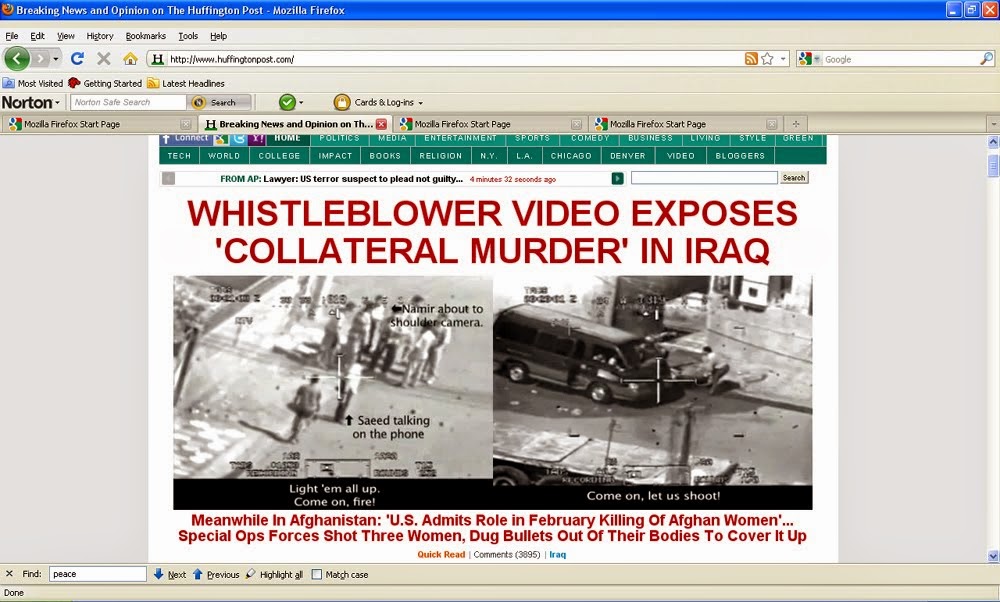Open the TECH section link
Viewport: 1000px width, 602px height.
click(179, 156)
